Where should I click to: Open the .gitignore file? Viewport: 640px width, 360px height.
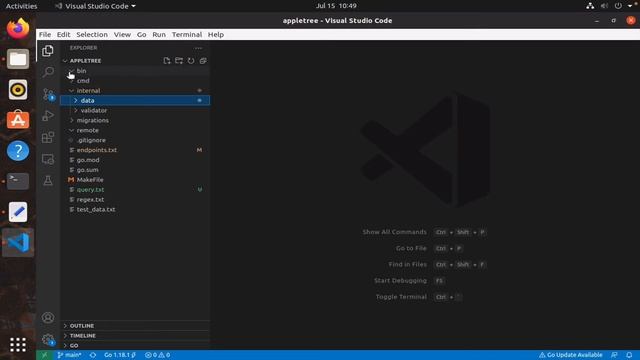pyautogui.click(x=135, y=140)
